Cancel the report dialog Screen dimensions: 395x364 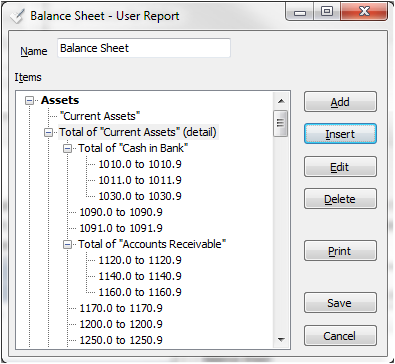click(340, 336)
